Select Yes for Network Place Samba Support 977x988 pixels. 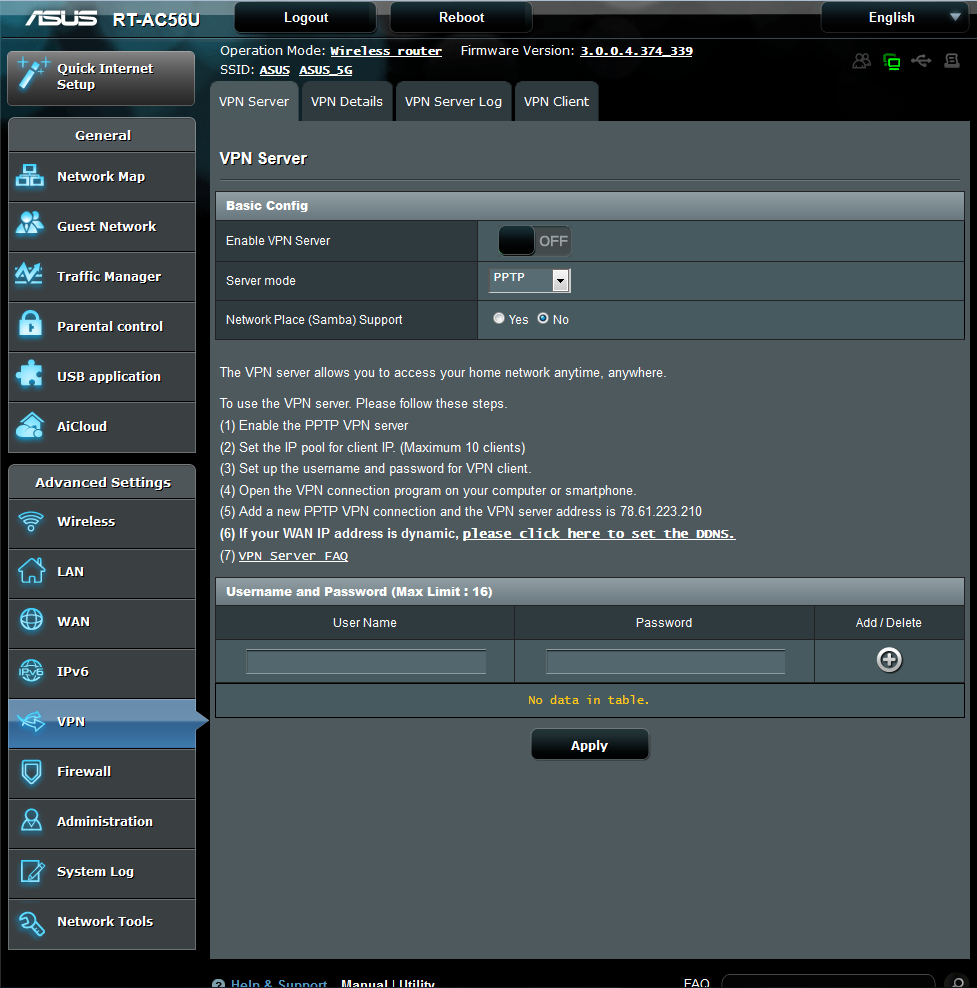tap(499, 318)
